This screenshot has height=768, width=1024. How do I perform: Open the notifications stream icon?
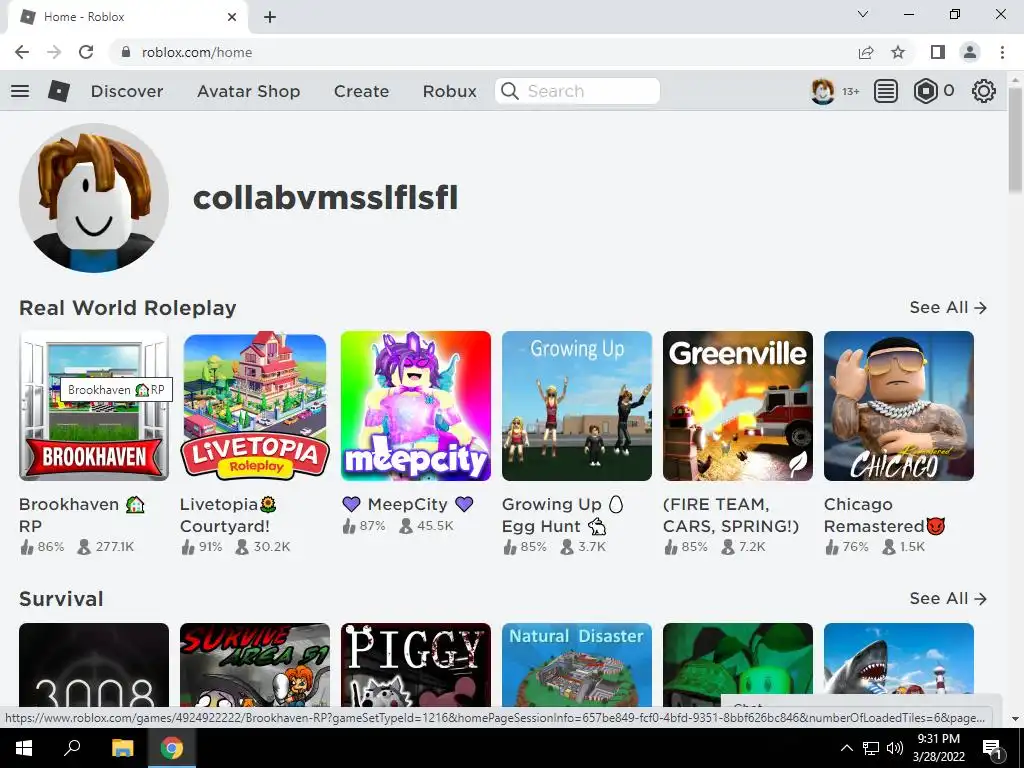[886, 91]
